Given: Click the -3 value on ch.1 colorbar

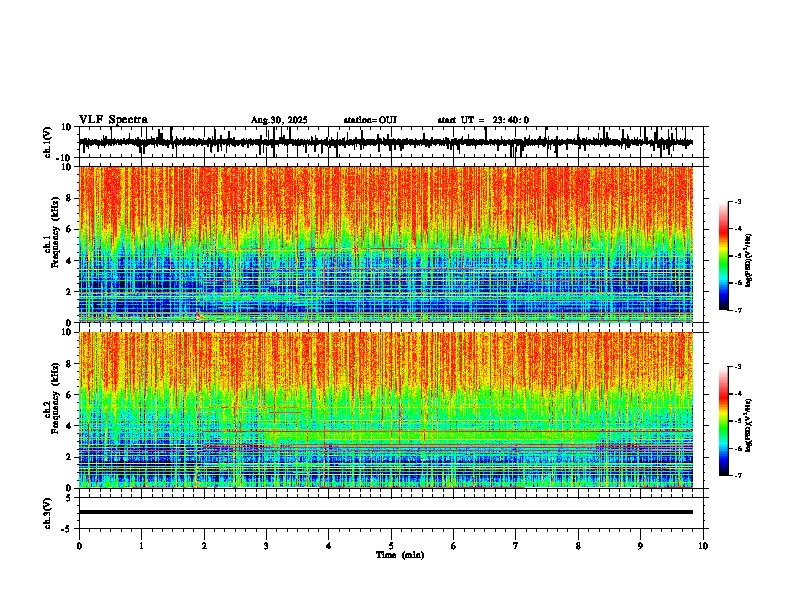Looking at the screenshot, I should (737, 202).
